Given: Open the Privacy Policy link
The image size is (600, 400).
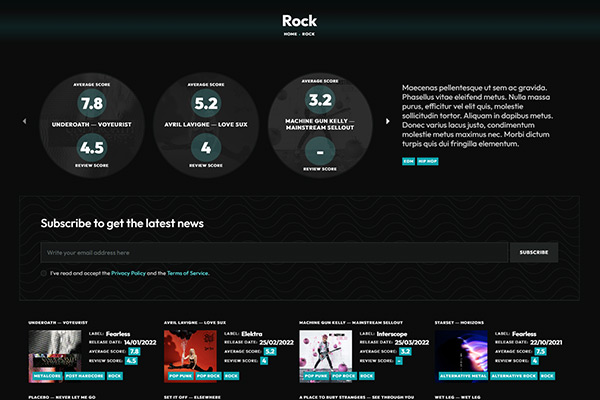Looking at the screenshot, I should [128, 272].
